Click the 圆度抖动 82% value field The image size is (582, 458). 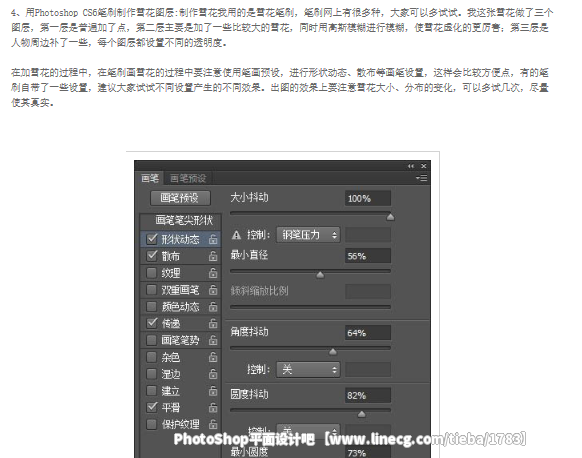[x=368, y=396]
